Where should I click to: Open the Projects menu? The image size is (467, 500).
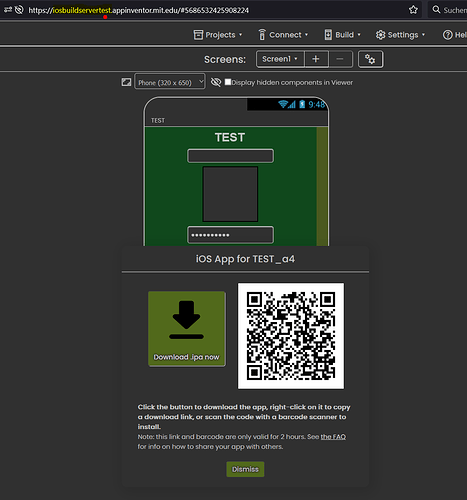pos(218,35)
